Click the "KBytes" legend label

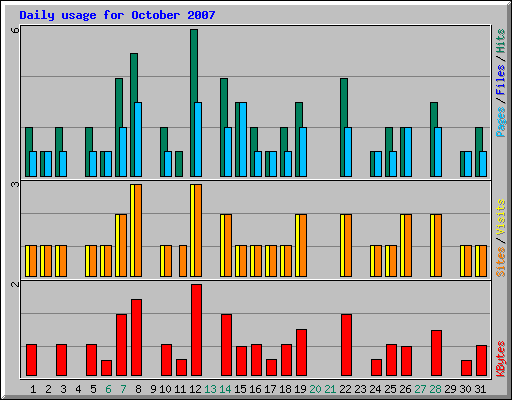point(500,359)
